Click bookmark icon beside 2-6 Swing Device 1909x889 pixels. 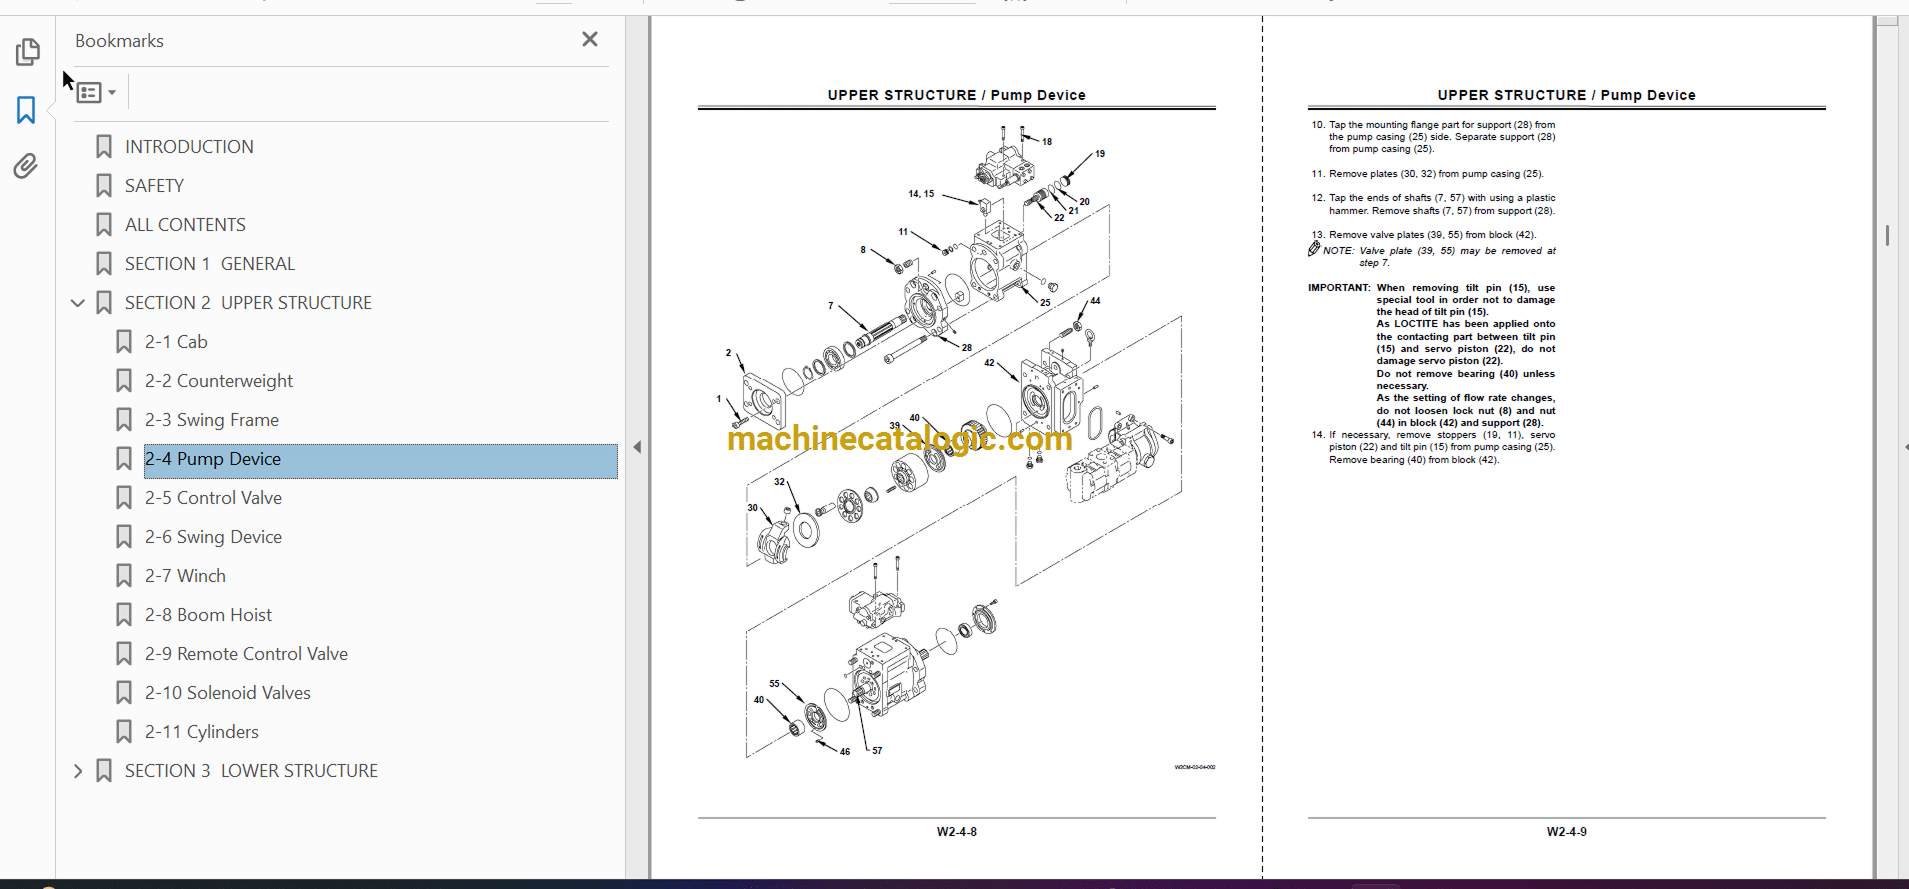[124, 537]
